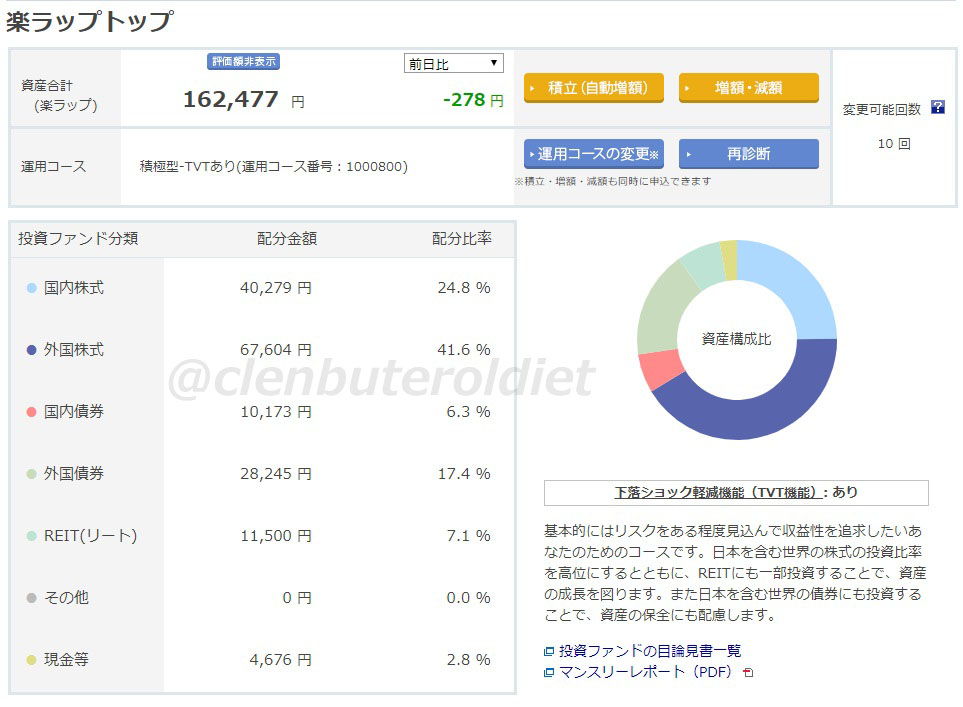The image size is (963, 707).
Task: Click the pink 国内債券 legend dot
Action: click(31, 412)
